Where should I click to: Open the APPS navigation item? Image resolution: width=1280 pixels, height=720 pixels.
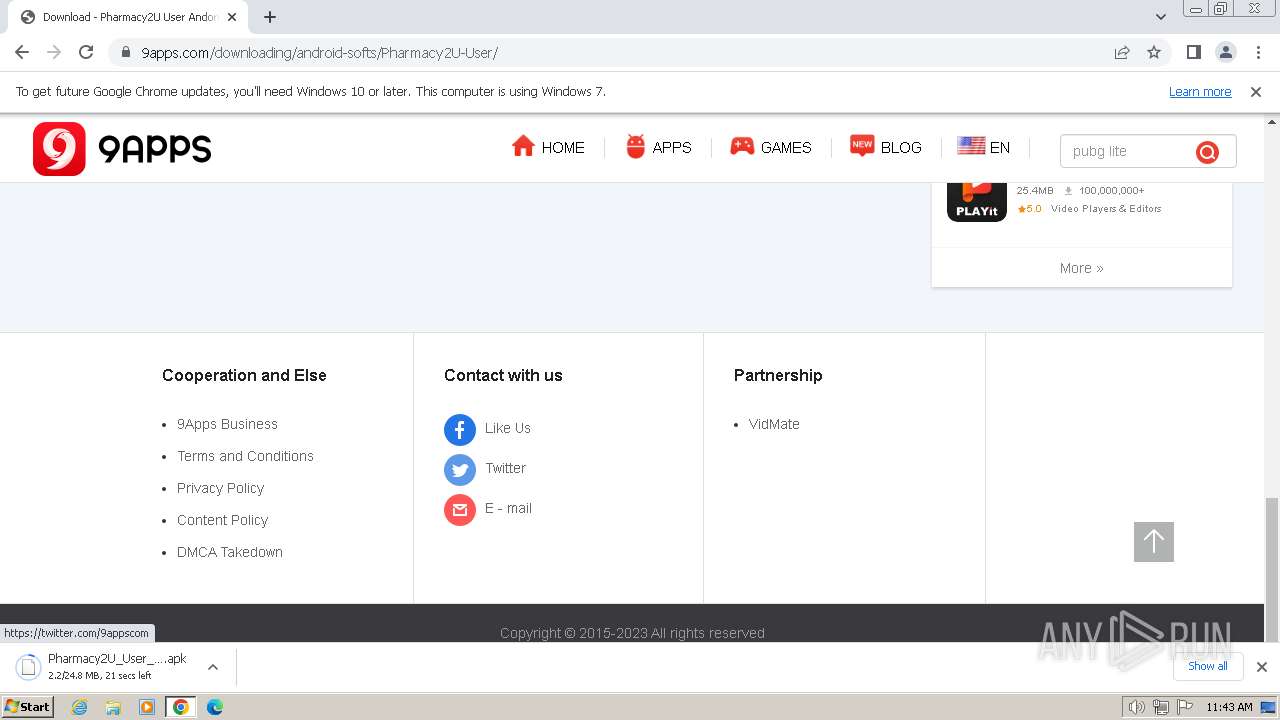[x=658, y=147]
